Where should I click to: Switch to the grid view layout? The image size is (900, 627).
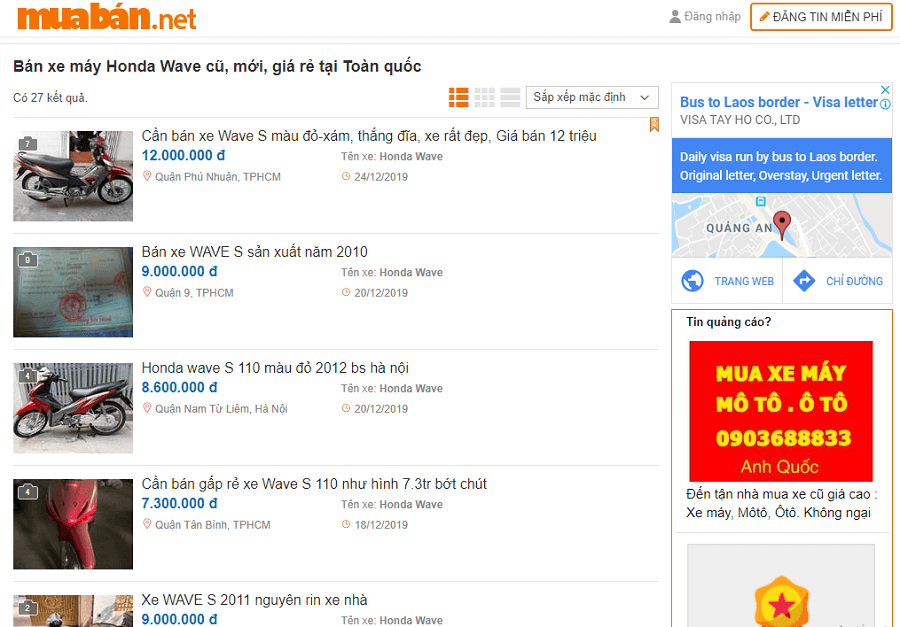coord(484,98)
